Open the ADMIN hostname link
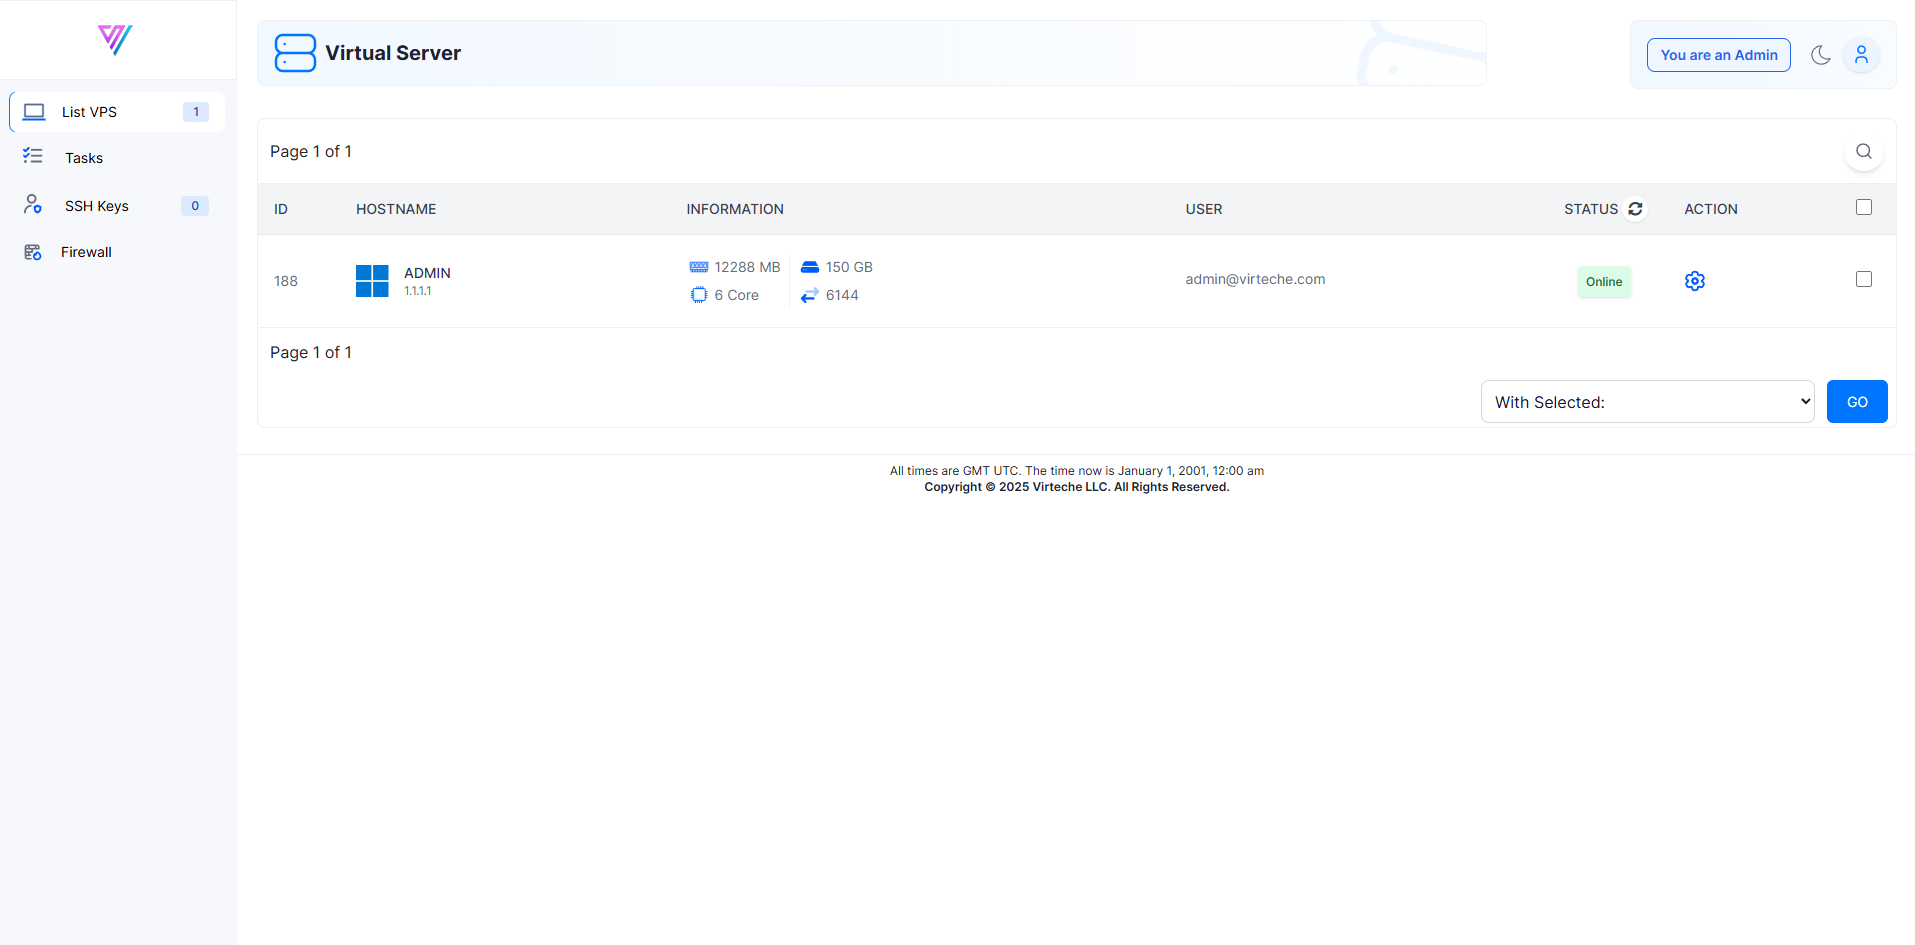Image resolution: width=1915 pixels, height=945 pixels. [x=427, y=273]
